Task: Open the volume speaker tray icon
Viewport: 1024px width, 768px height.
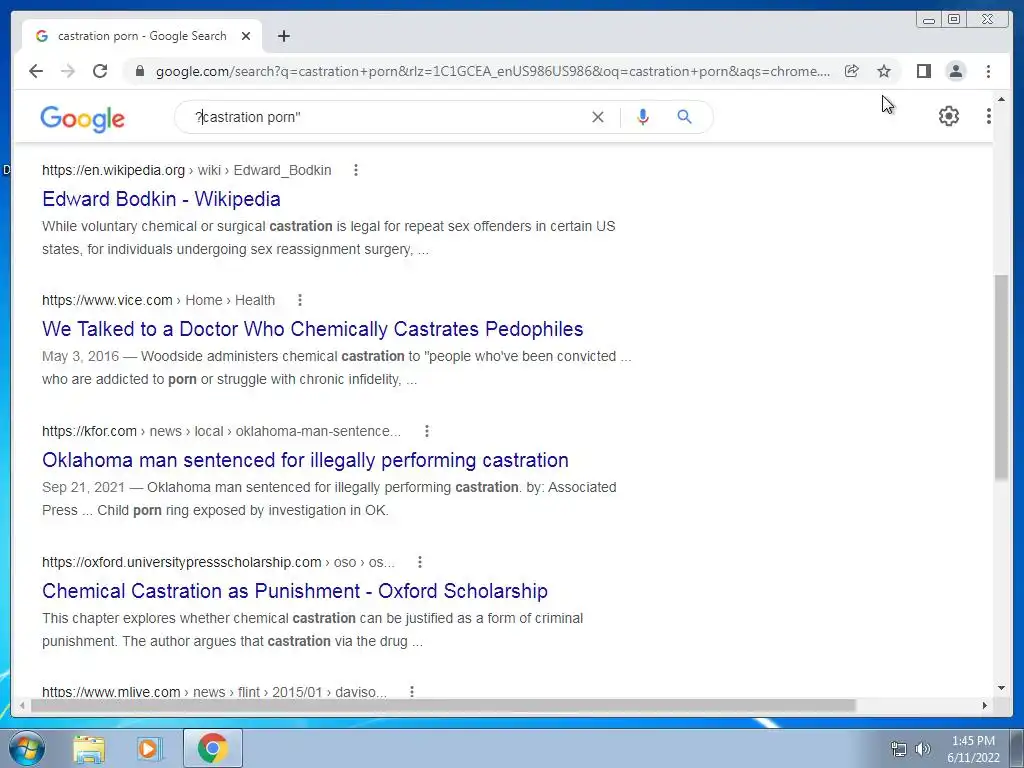Action: point(923,749)
